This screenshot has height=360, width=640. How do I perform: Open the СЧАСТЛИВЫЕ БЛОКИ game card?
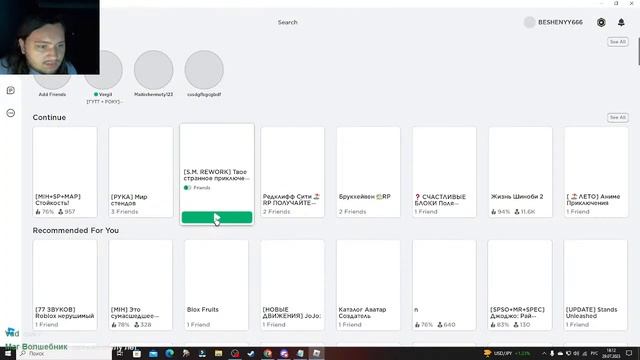444,172
